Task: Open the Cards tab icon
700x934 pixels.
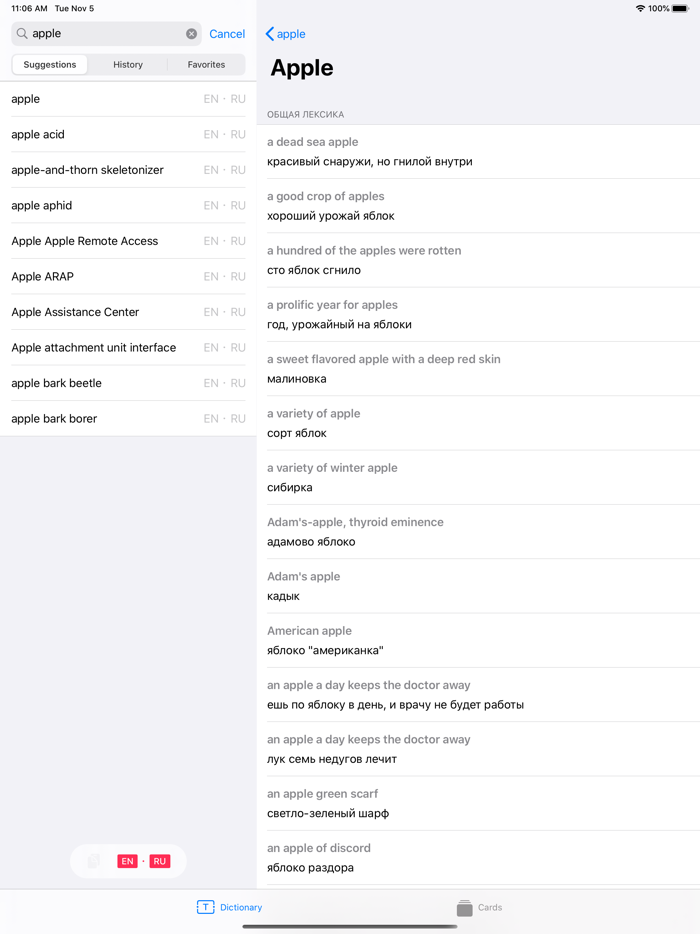Action: (x=465, y=907)
